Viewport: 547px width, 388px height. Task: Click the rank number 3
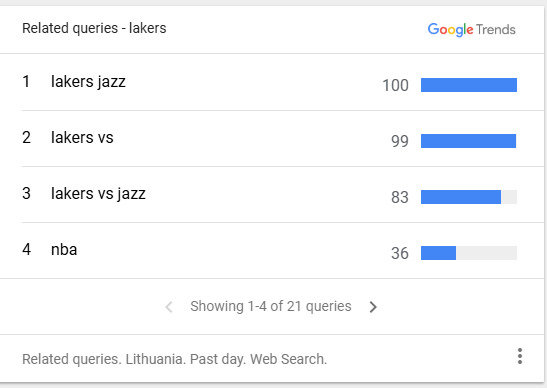[x=27, y=193]
